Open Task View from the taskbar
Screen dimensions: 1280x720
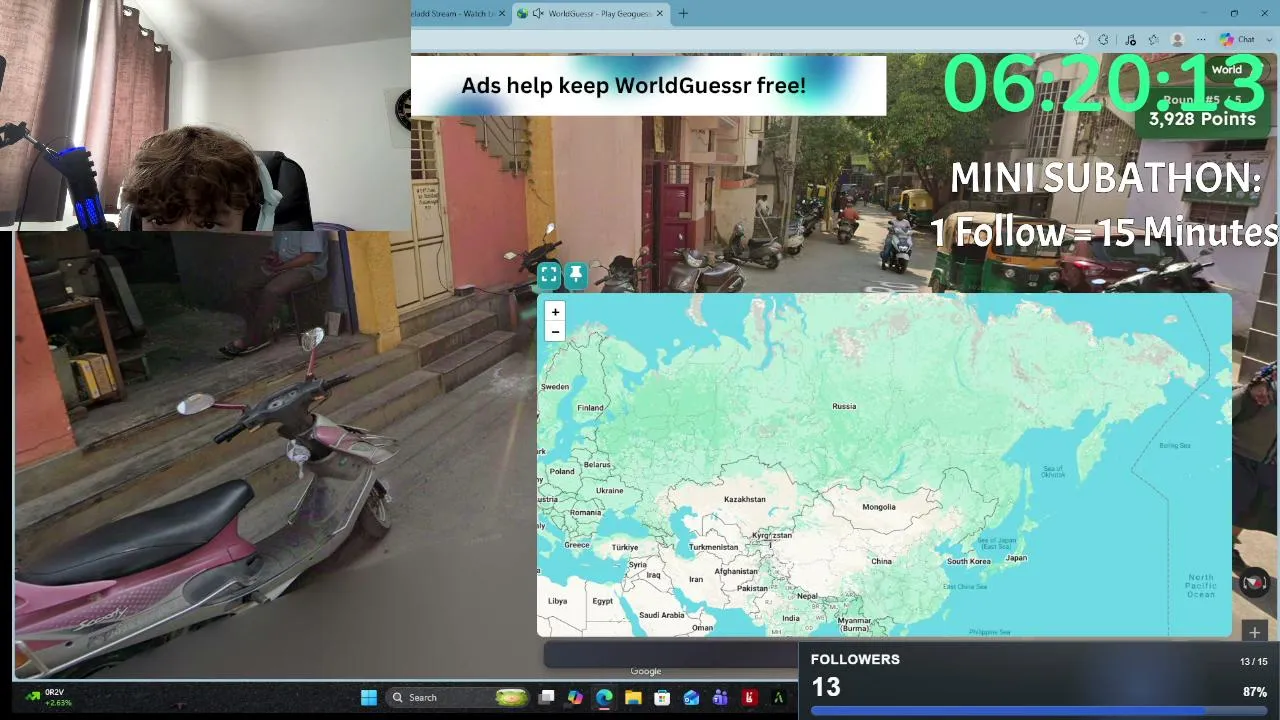(x=547, y=697)
